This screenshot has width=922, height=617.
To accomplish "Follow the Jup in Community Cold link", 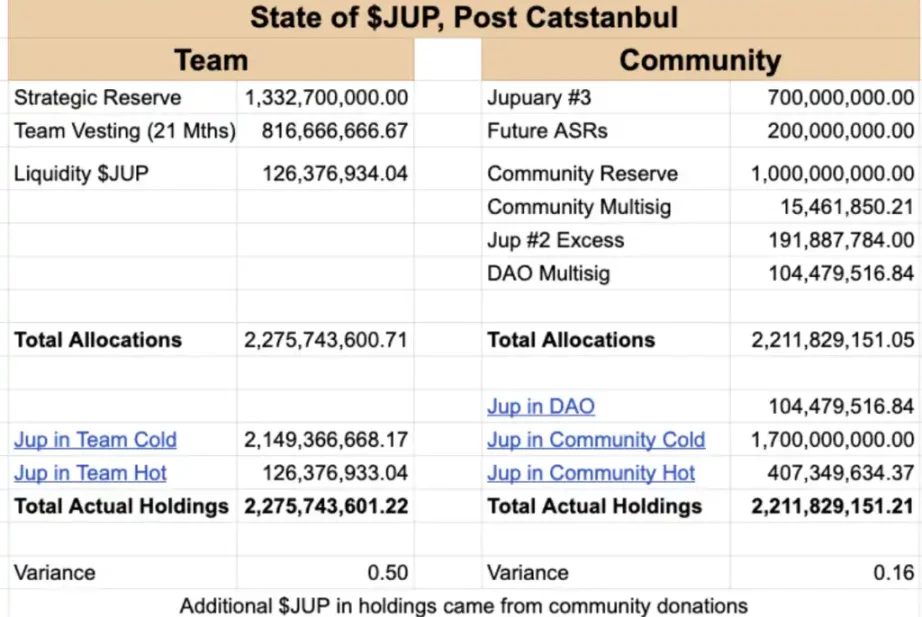I will [x=595, y=440].
